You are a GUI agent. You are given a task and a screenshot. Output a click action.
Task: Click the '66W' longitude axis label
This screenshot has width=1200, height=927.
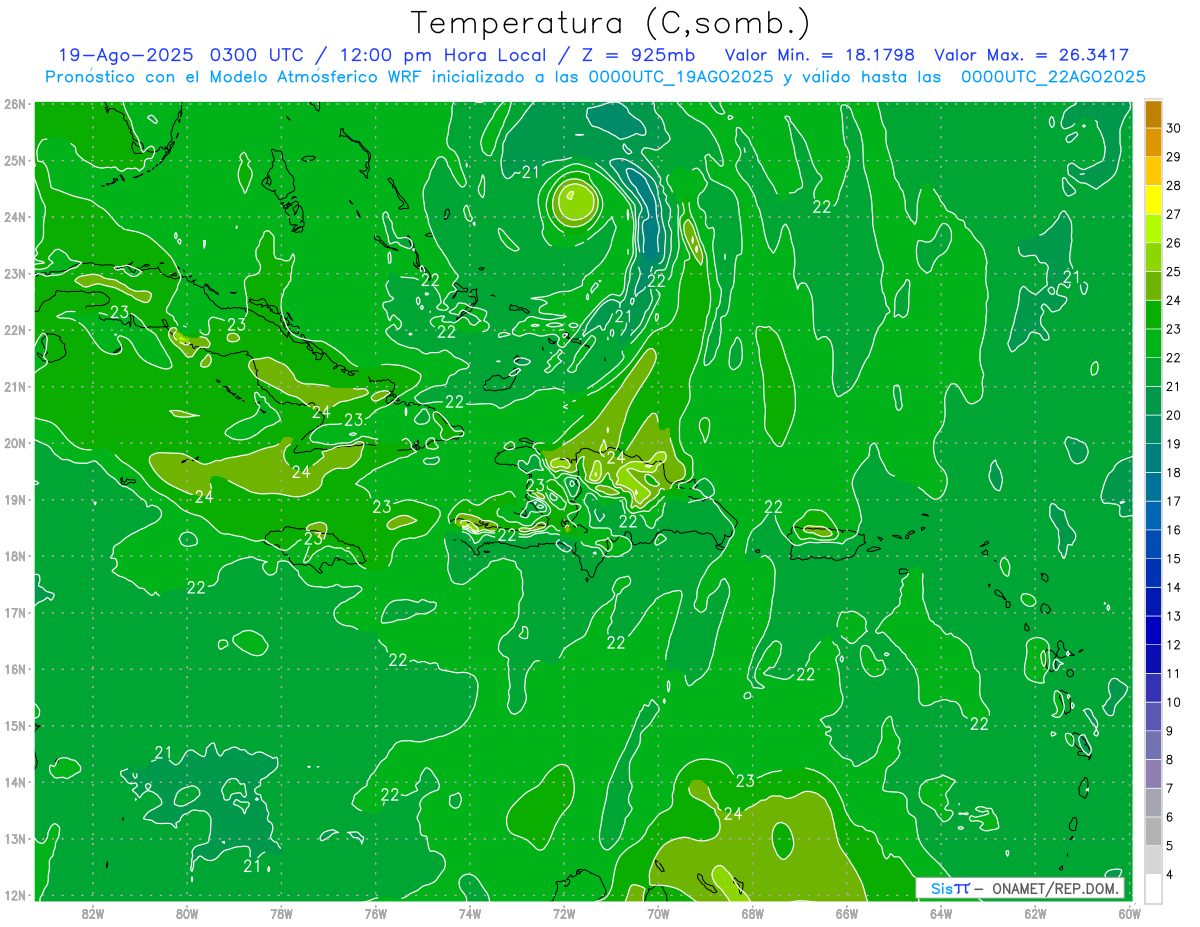coord(846,913)
